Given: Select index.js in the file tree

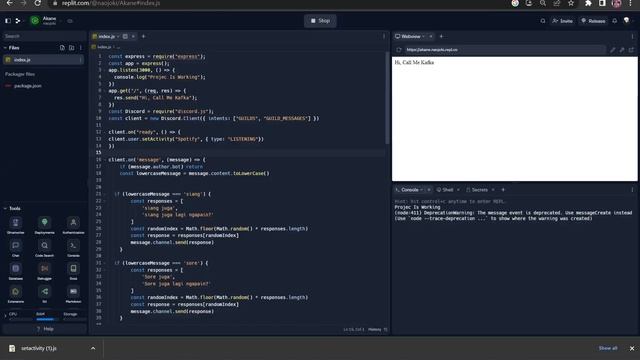Looking at the screenshot, I should pyautogui.click(x=44, y=60).
